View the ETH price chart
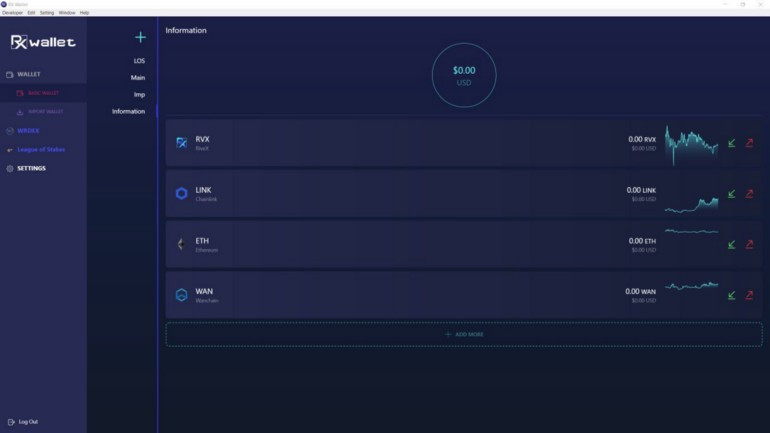Viewport: 770px width, 433px height. click(691, 231)
